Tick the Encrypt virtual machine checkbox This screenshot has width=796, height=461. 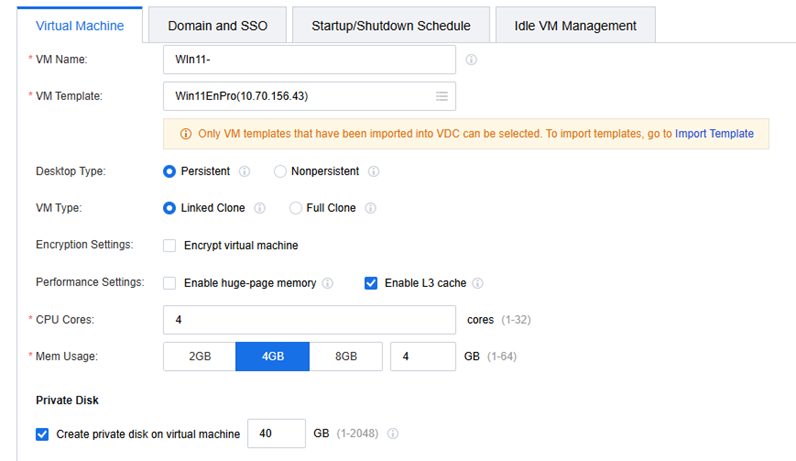(x=170, y=246)
